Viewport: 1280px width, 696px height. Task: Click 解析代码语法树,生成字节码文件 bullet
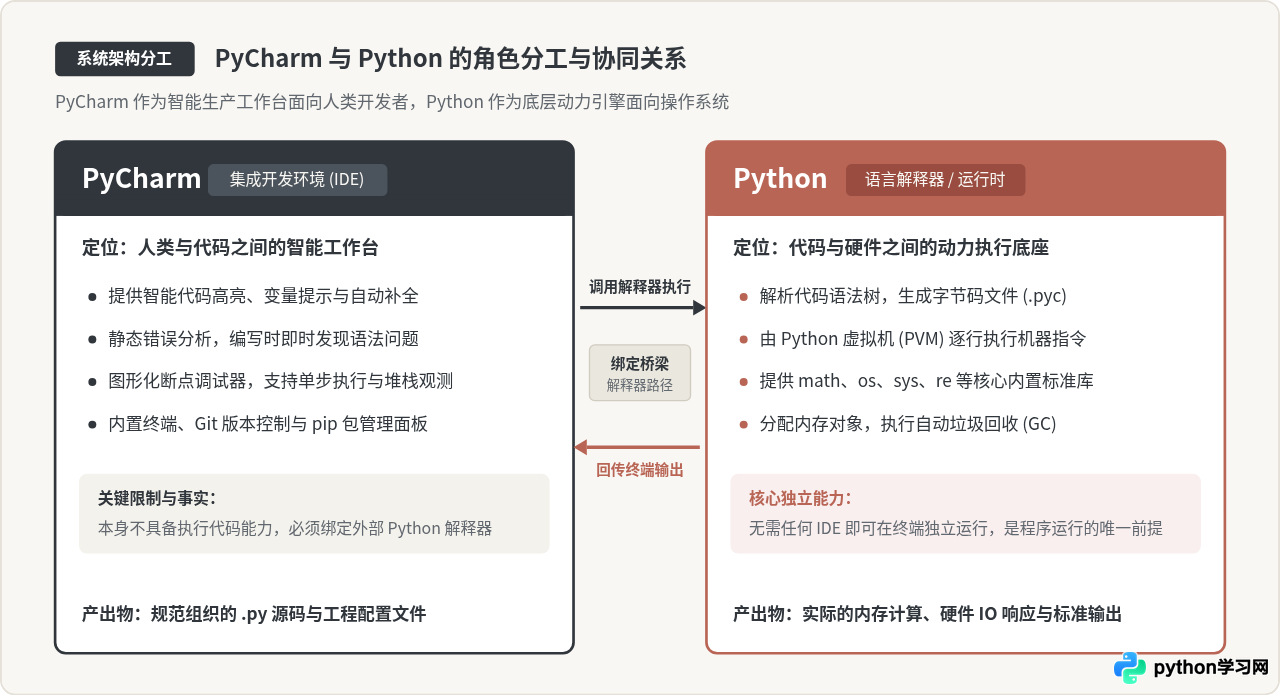coord(913,296)
